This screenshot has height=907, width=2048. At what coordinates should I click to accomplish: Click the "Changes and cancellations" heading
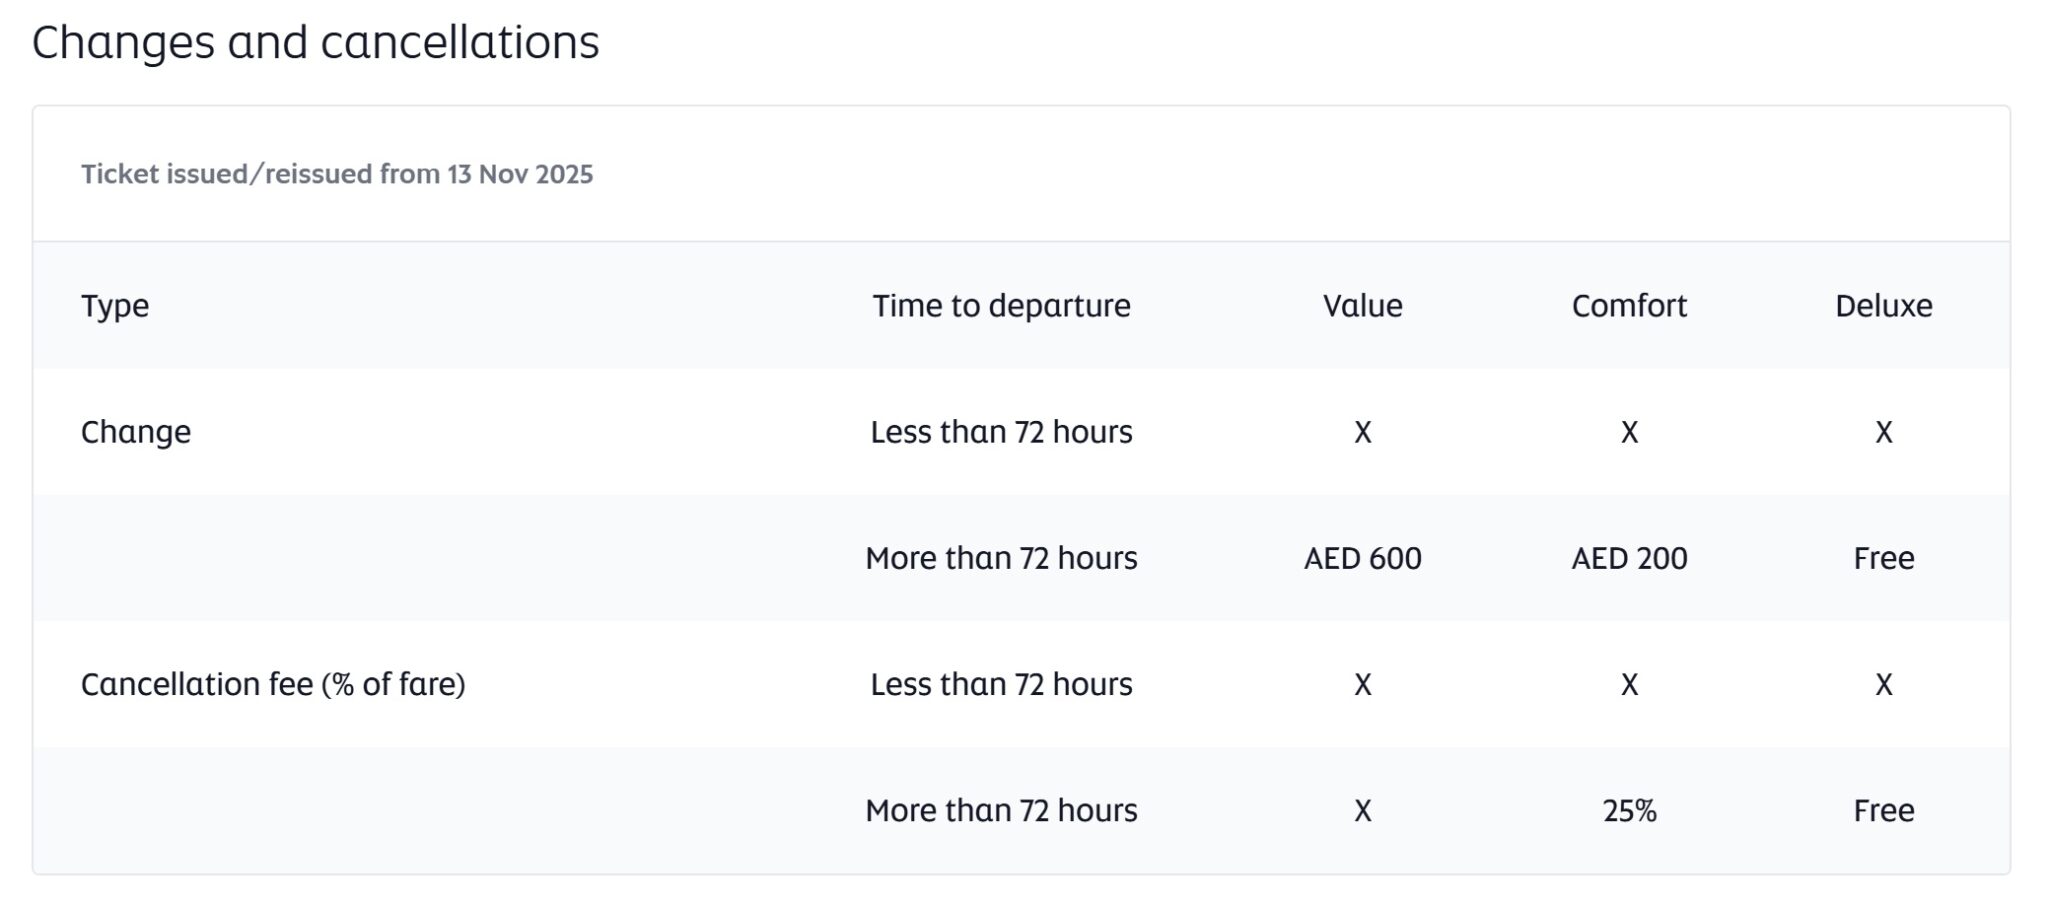315,43
